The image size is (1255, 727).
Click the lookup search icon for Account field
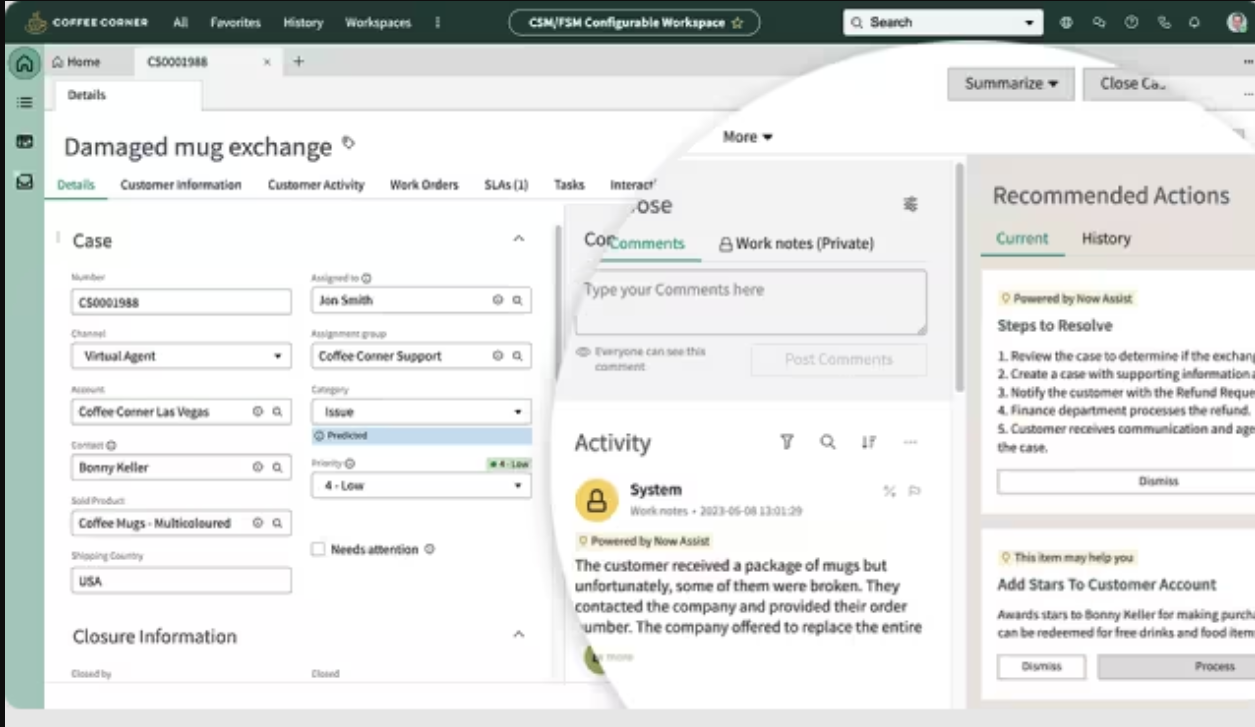pos(277,411)
